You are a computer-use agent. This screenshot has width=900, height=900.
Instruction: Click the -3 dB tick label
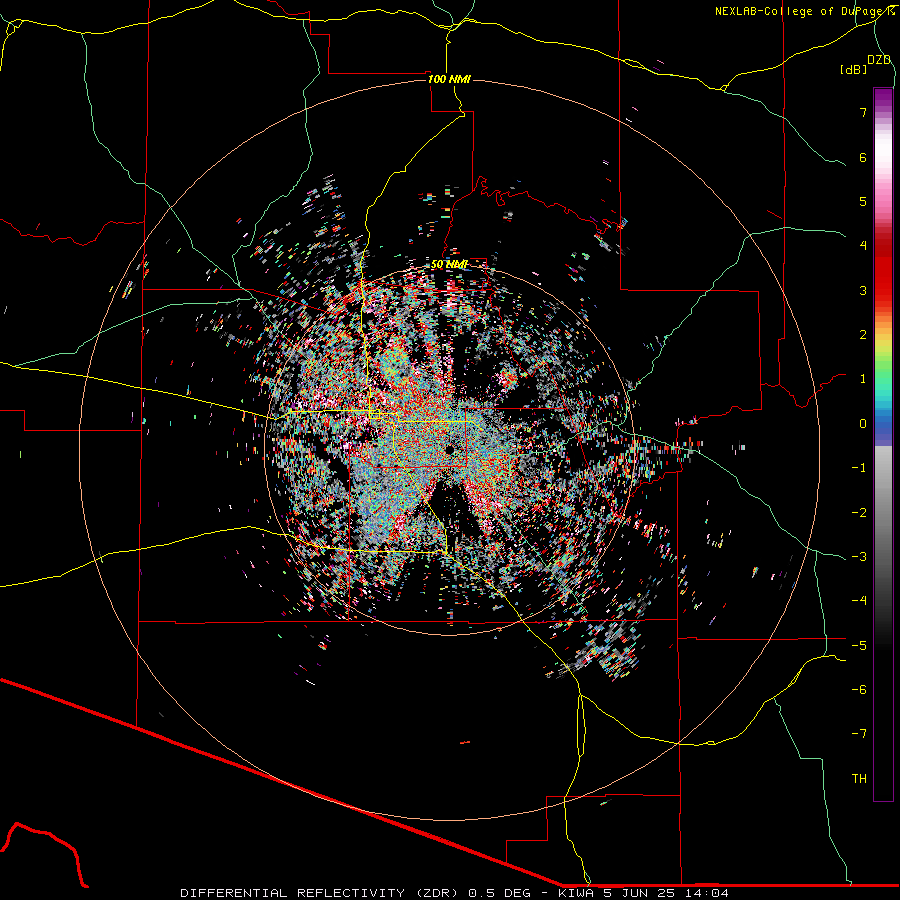click(859, 556)
